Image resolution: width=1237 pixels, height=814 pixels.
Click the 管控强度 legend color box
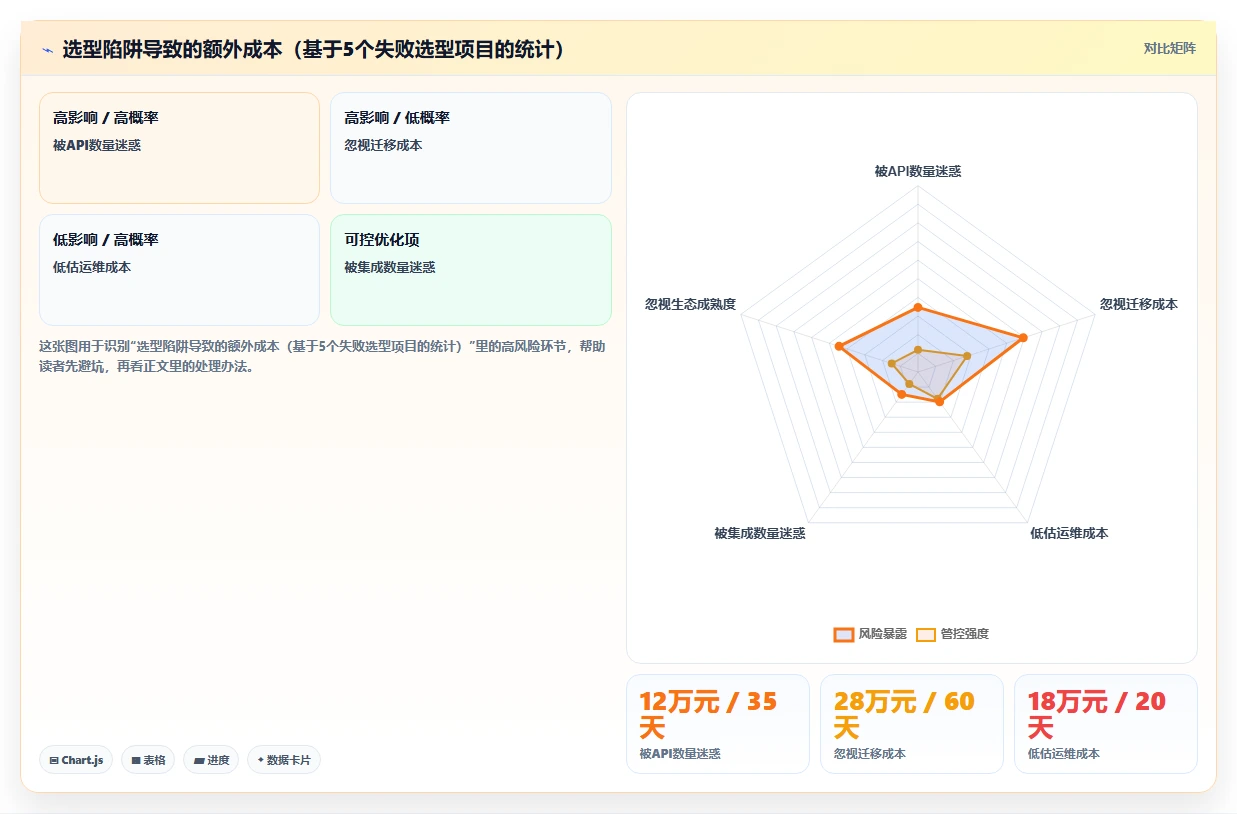[x=926, y=634]
